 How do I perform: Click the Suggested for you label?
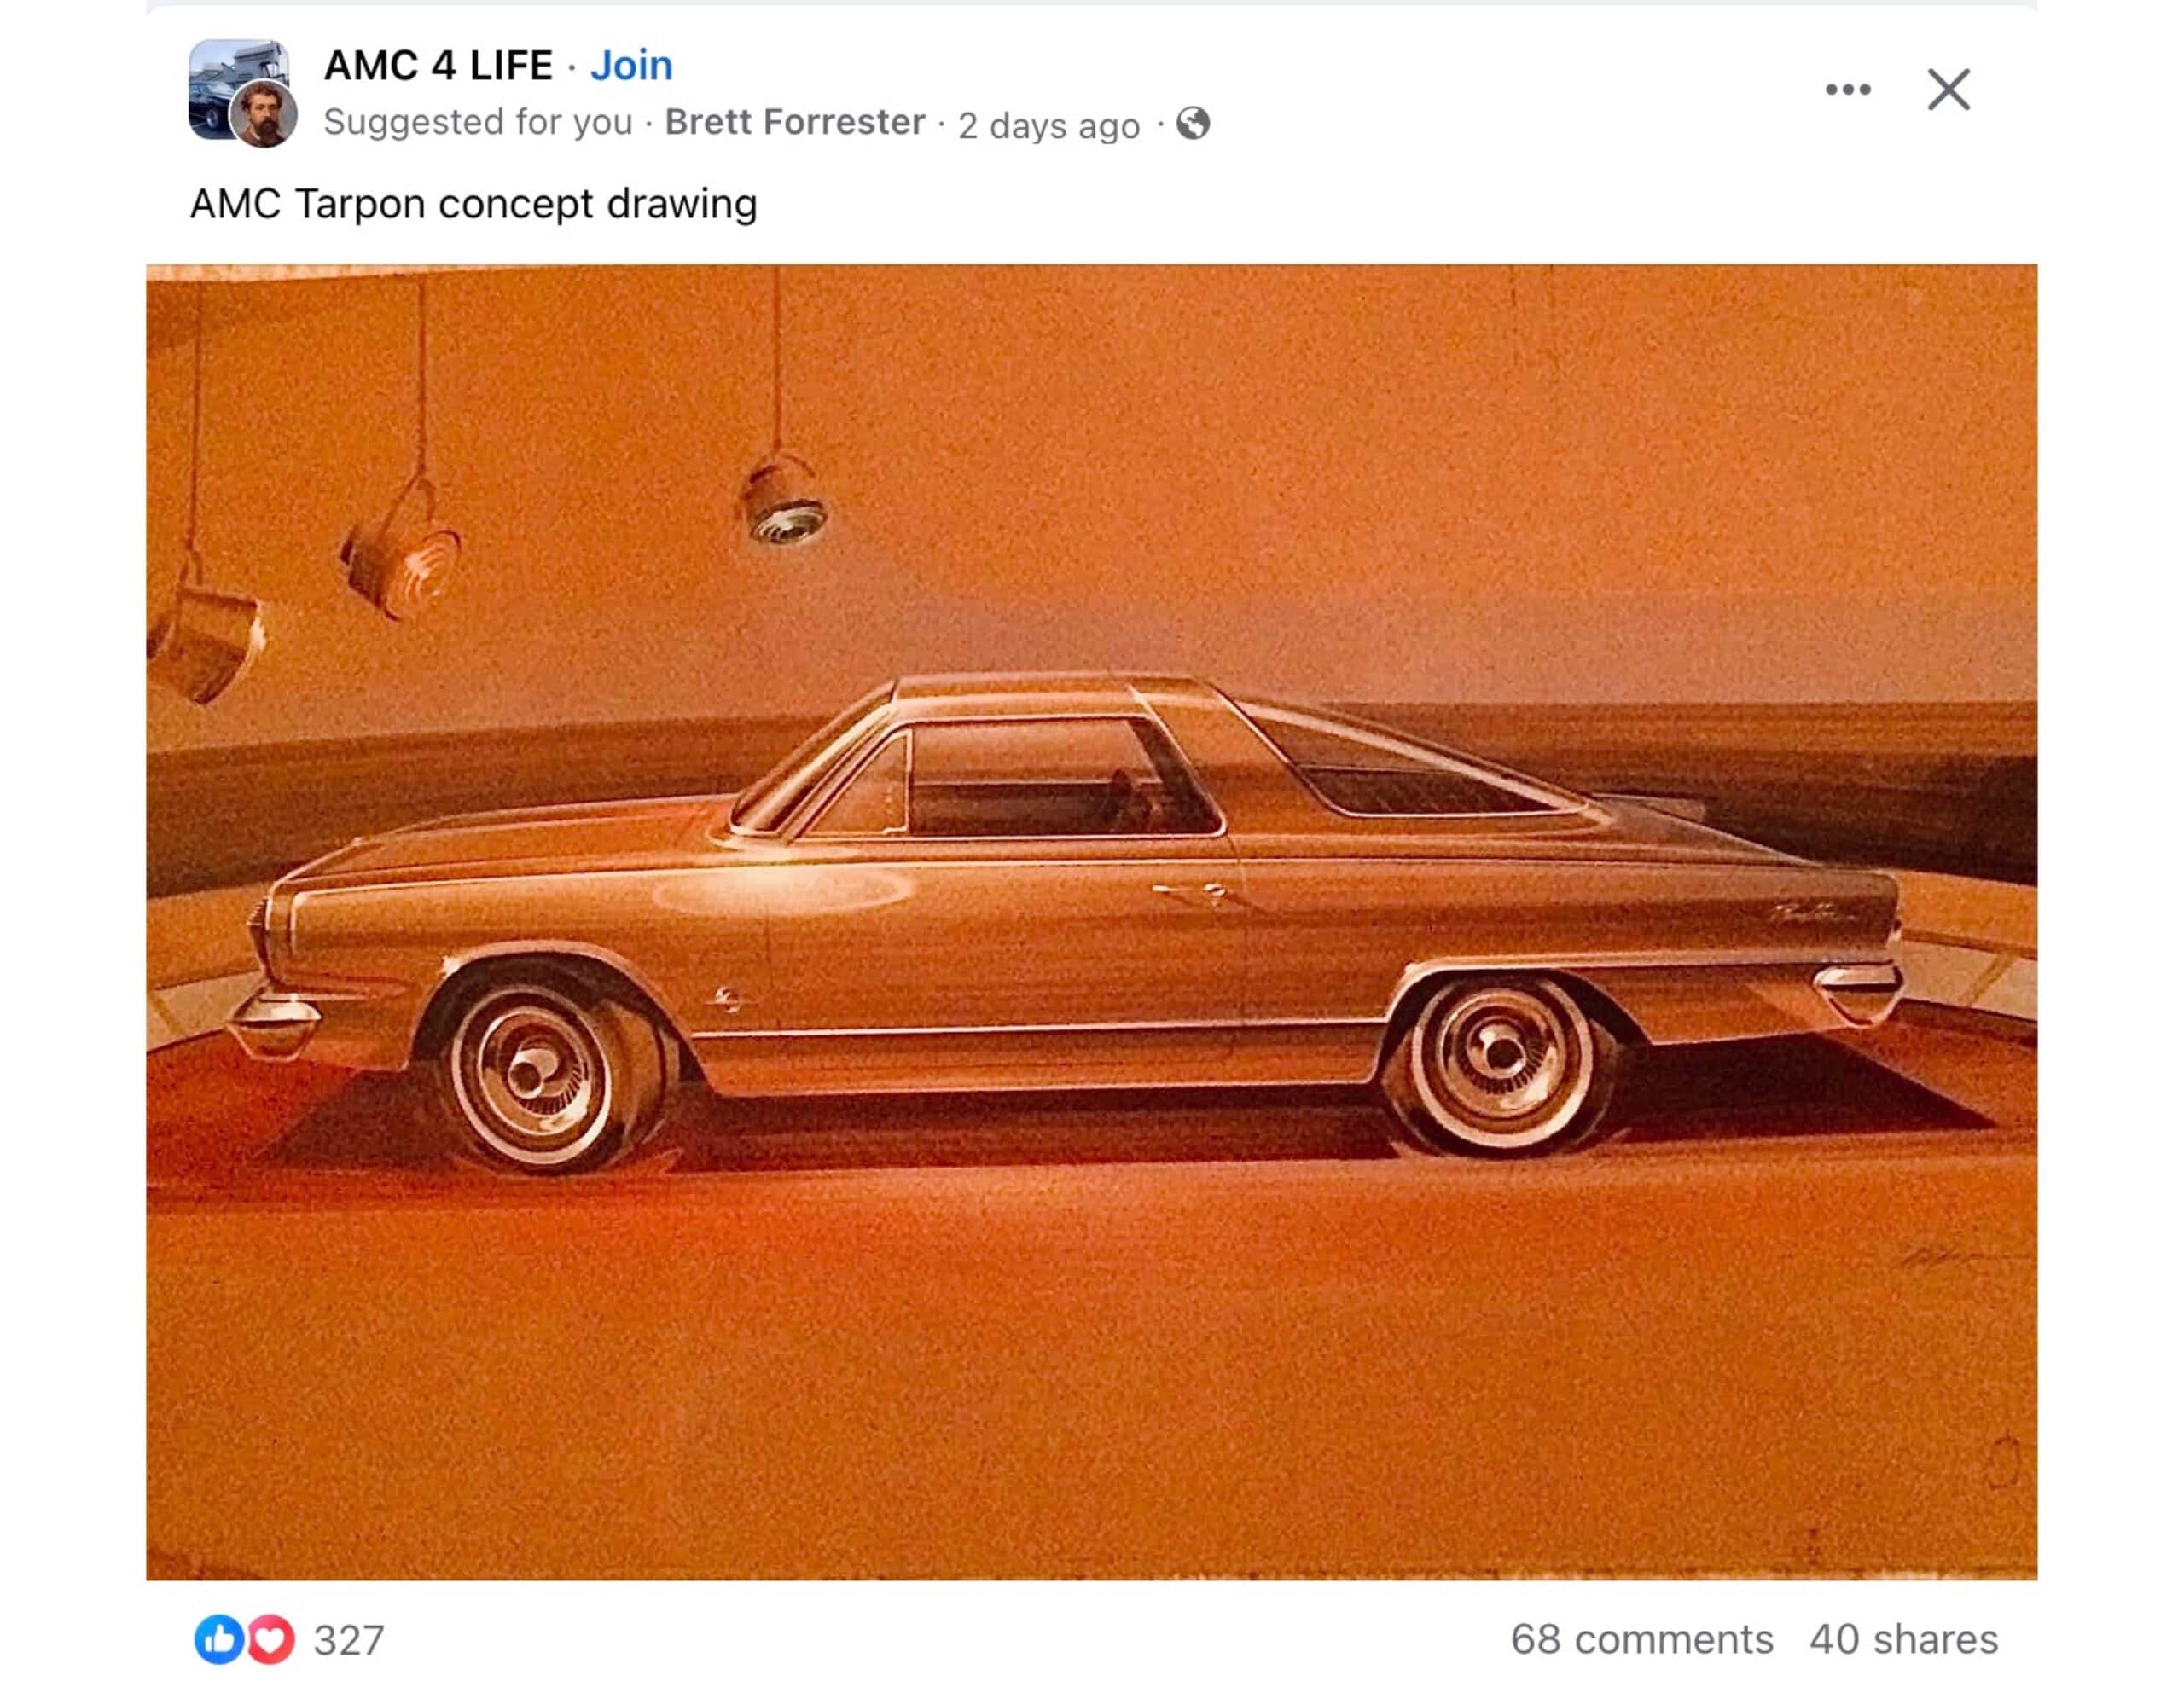[478, 122]
